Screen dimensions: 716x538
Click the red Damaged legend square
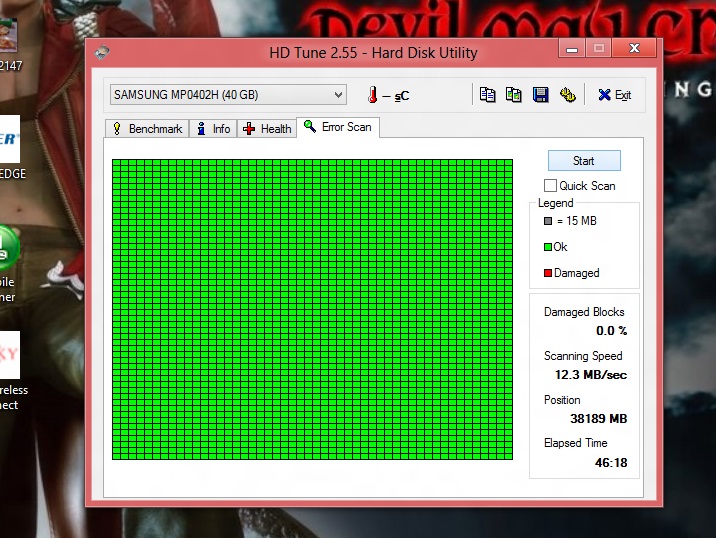pyautogui.click(x=547, y=273)
